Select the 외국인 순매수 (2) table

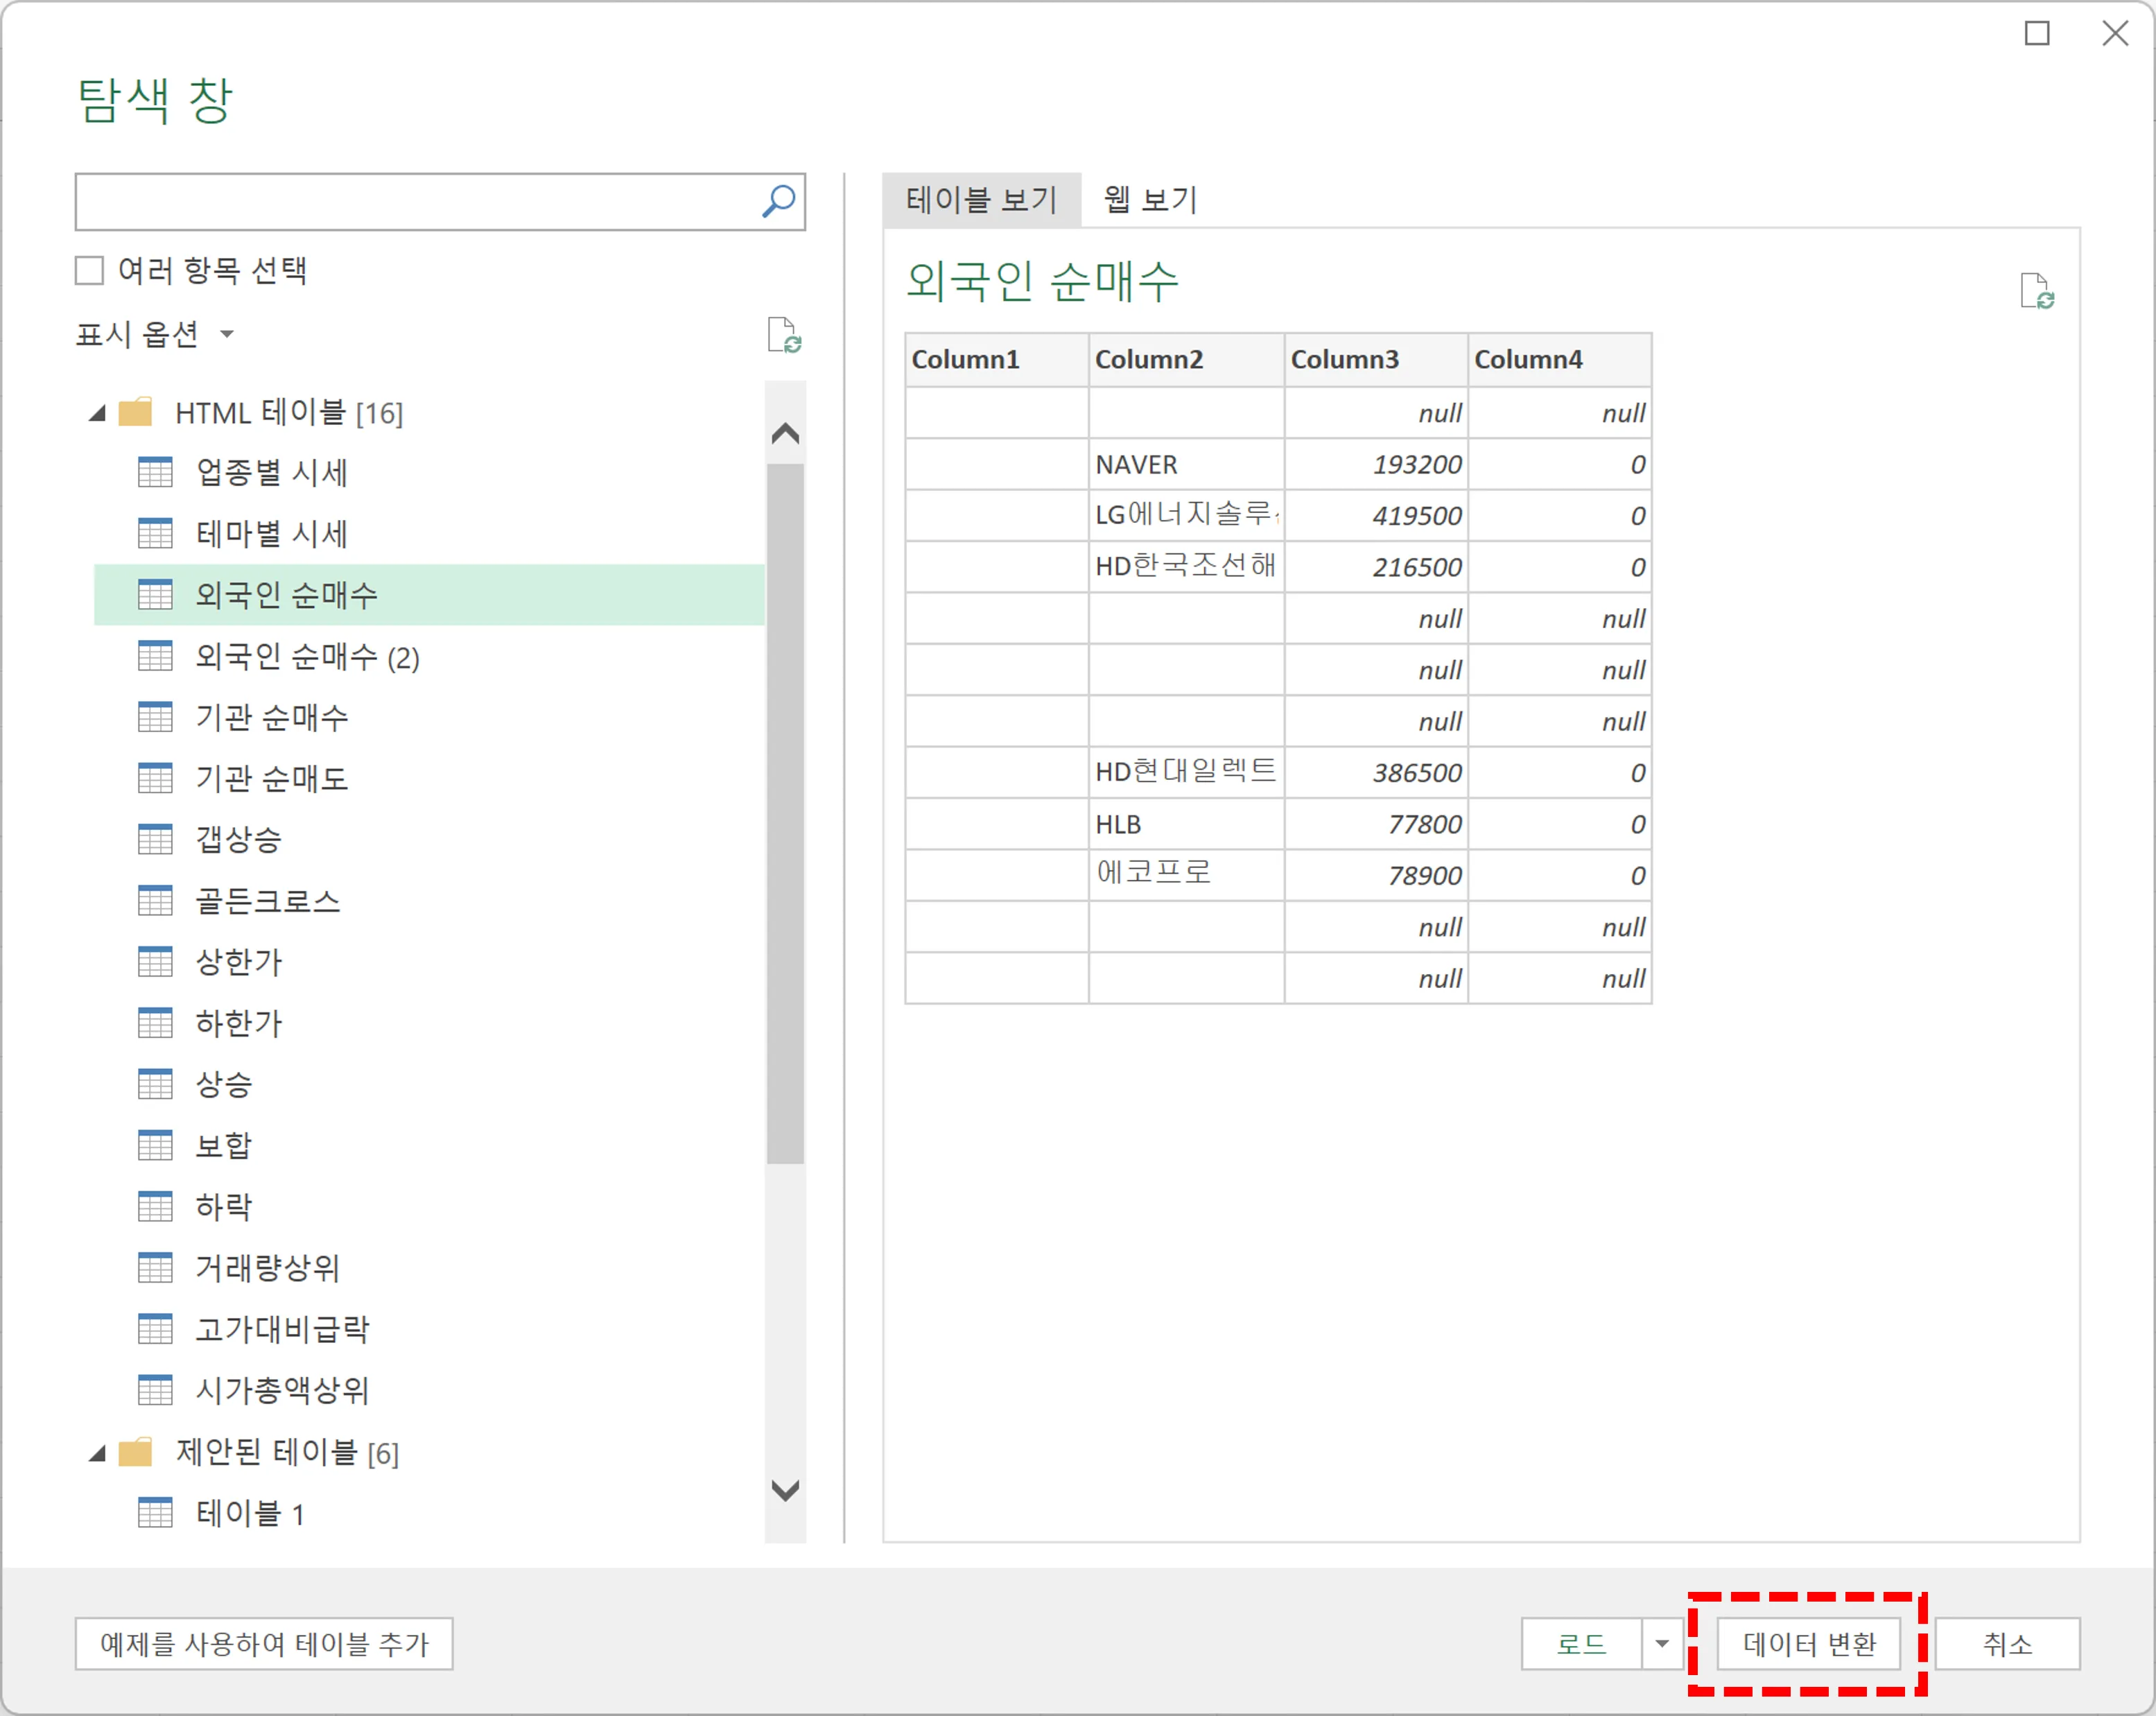[x=429, y=656]
